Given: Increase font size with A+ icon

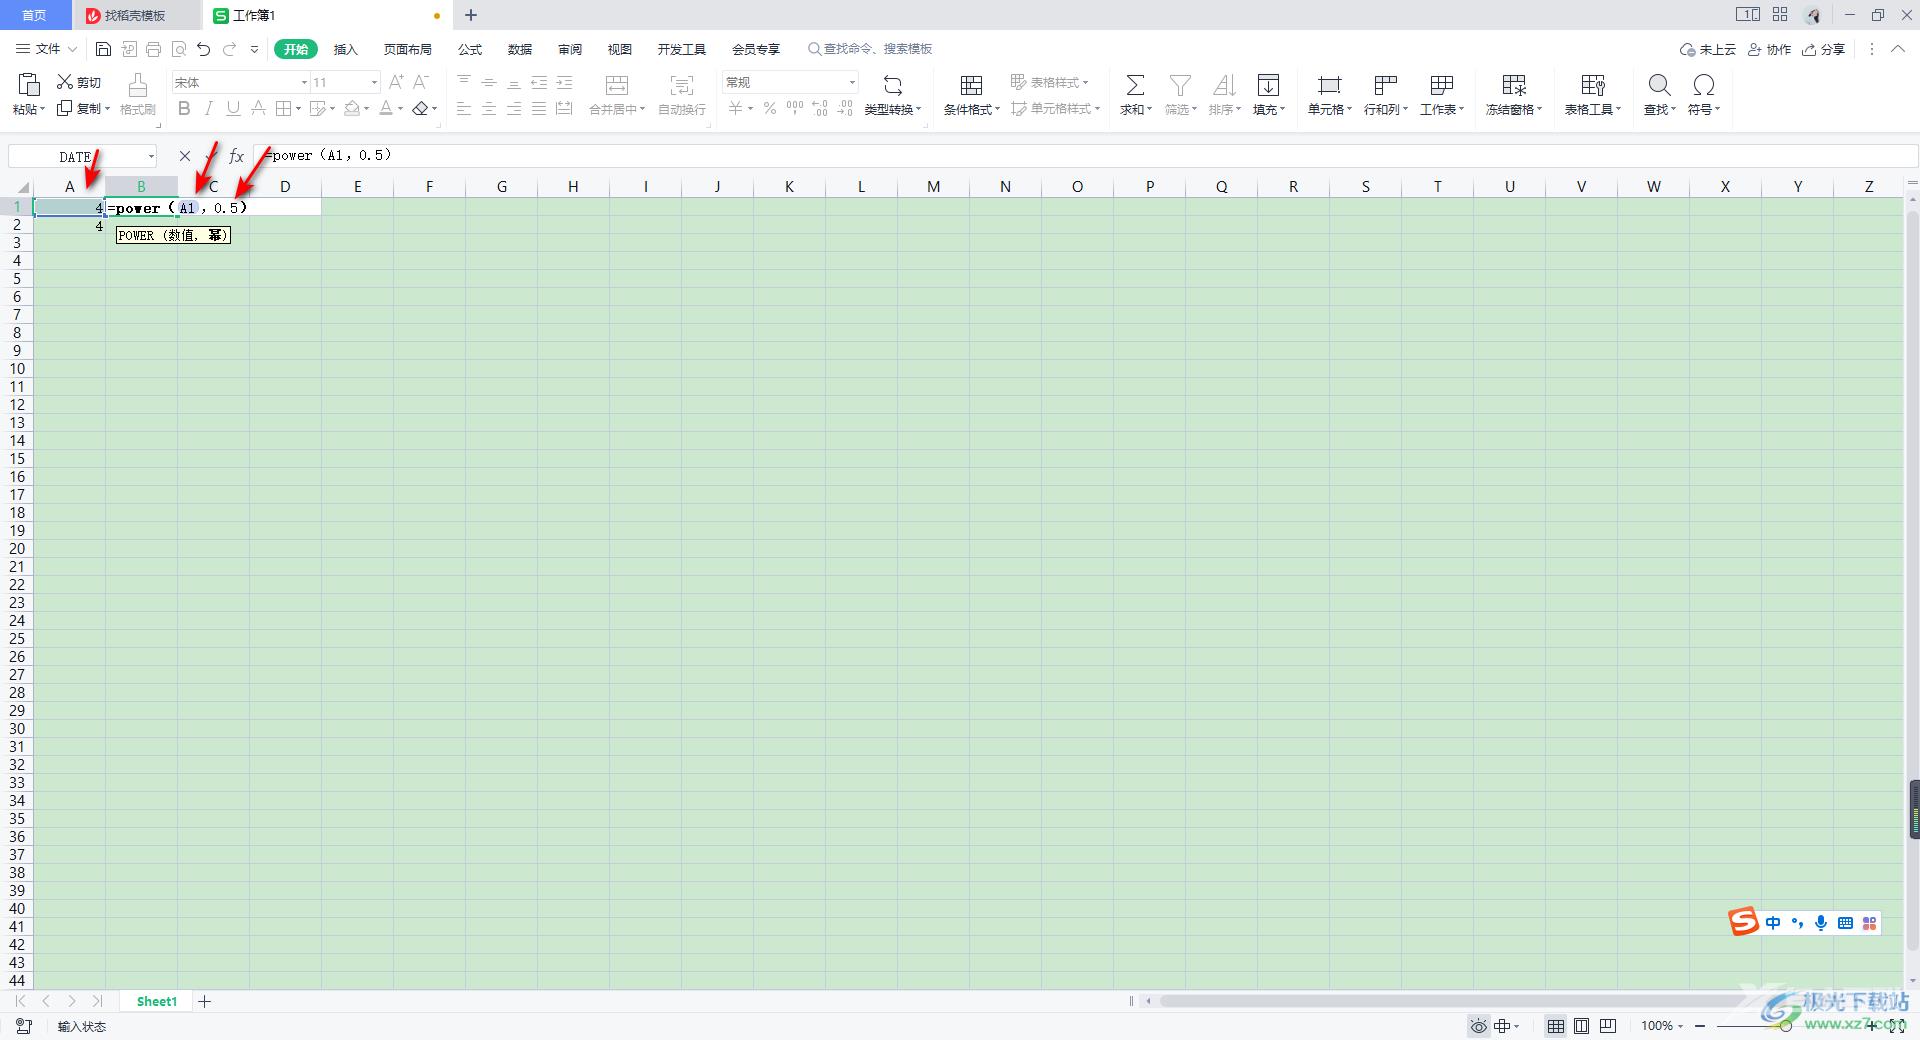Looking at the screenshot, I should coord(396,82).
